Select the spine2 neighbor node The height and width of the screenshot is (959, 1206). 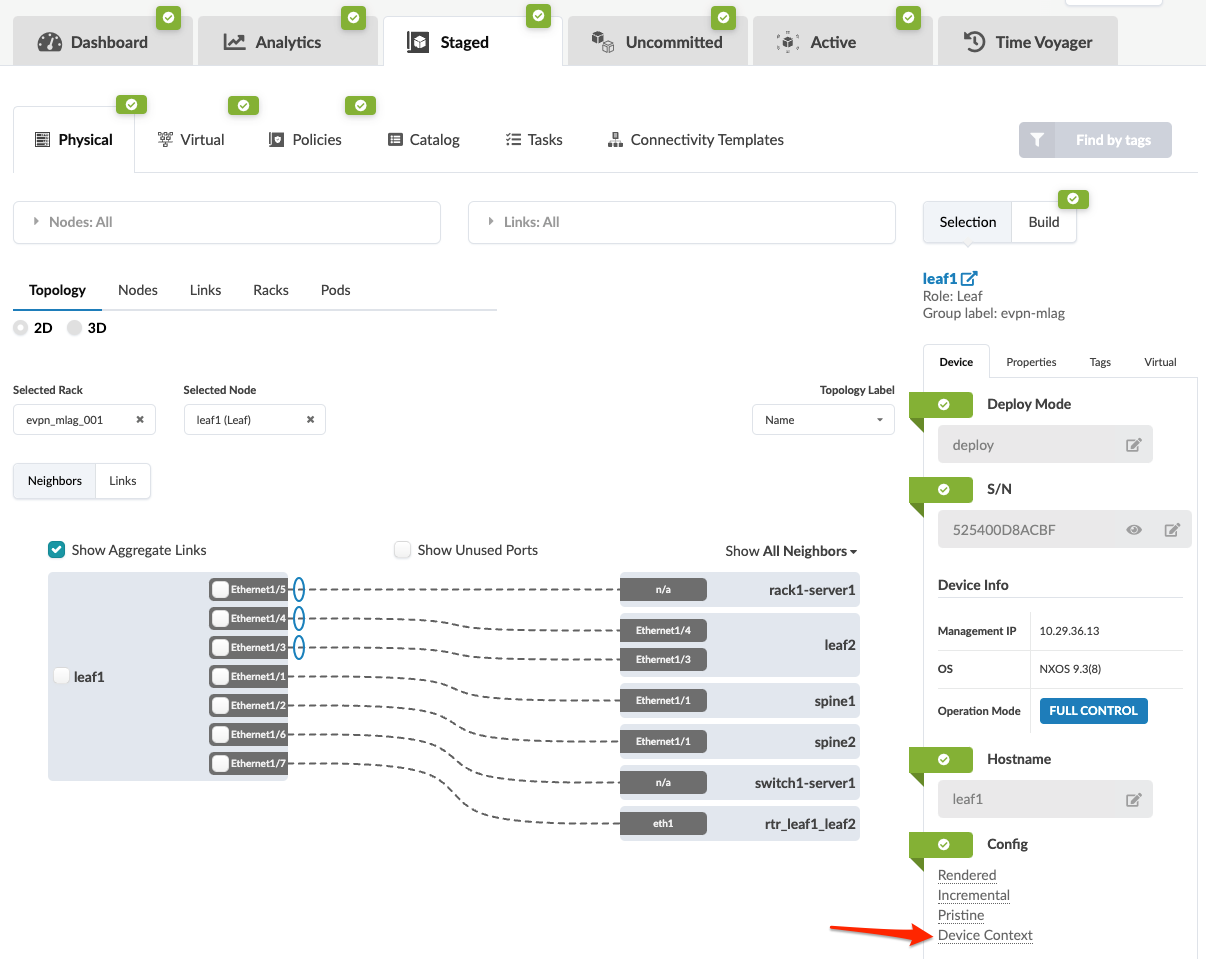pos(739,742)
